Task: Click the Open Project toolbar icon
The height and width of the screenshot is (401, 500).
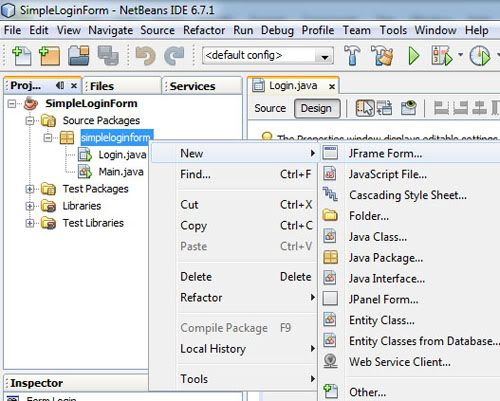Action: 79,55
